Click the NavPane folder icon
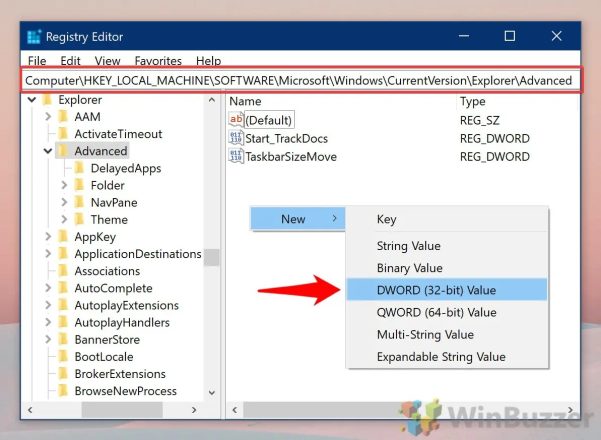This screenshot has height=440, width=601. (79, 202)
